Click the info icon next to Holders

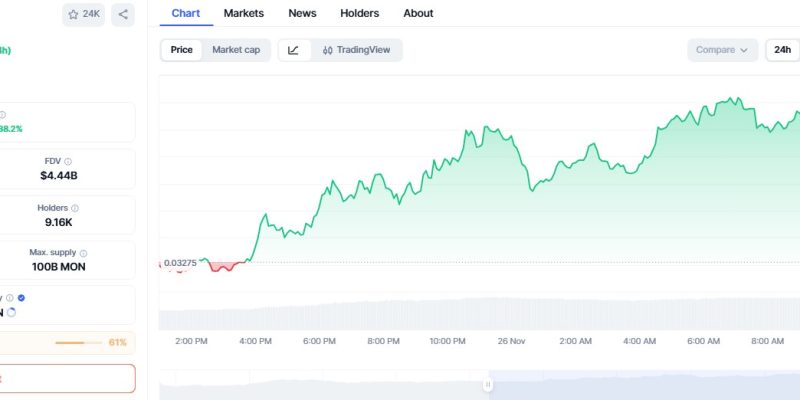(75, 208)
